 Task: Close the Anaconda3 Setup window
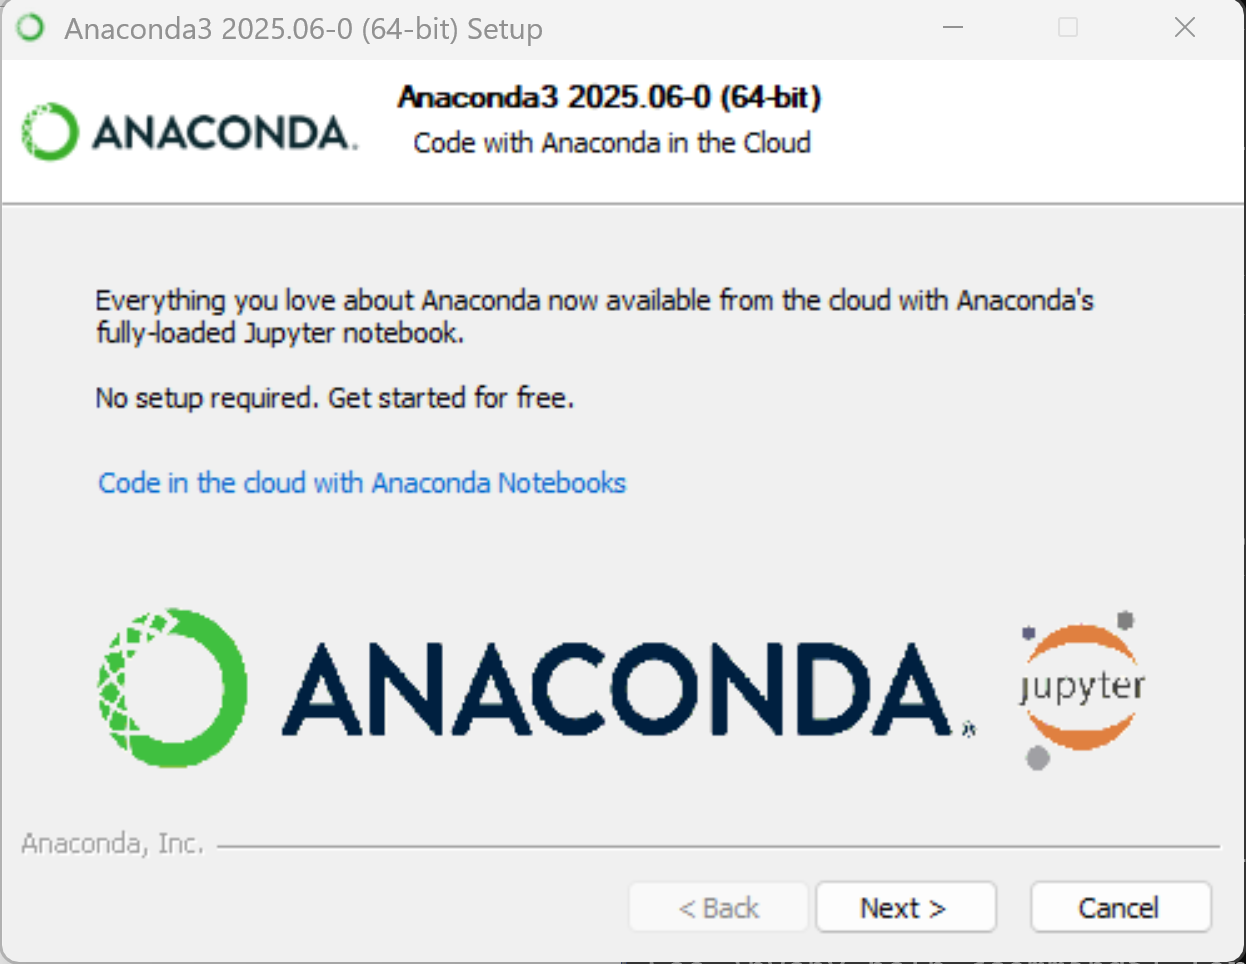1185,28
